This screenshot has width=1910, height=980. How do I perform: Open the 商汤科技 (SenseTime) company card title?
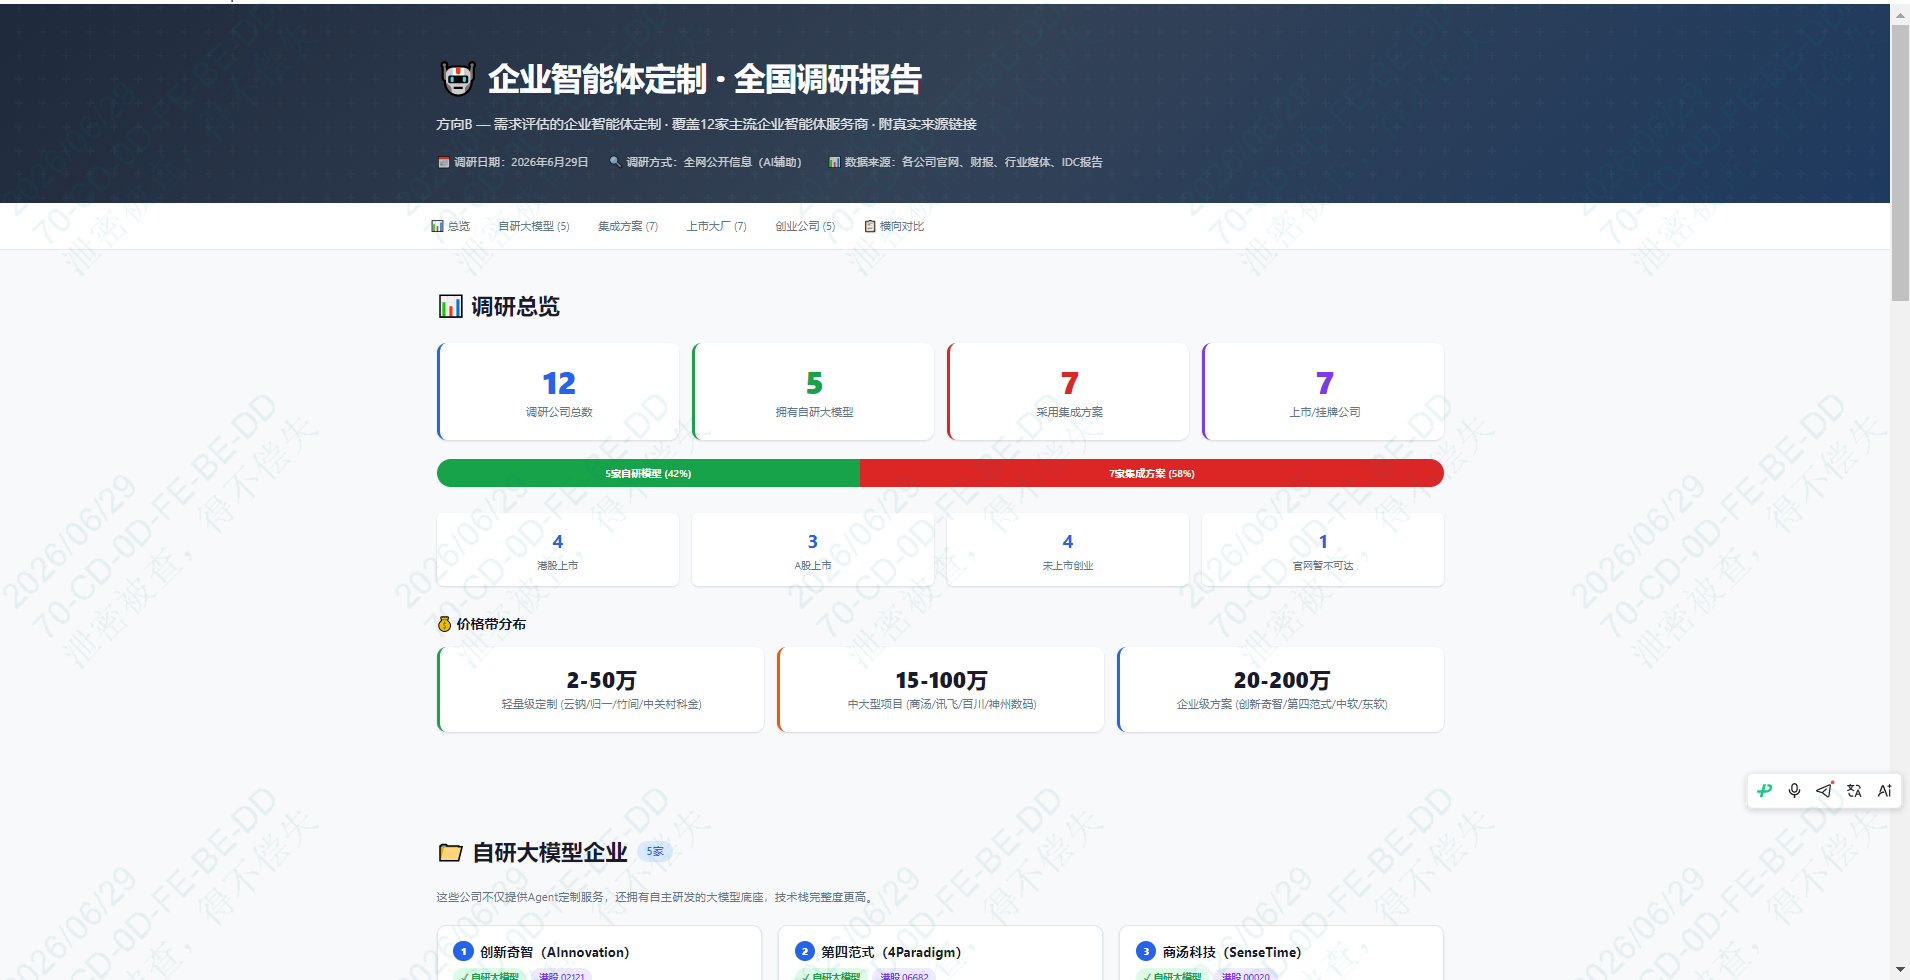pyautogui.click(x=1232, y=952)
